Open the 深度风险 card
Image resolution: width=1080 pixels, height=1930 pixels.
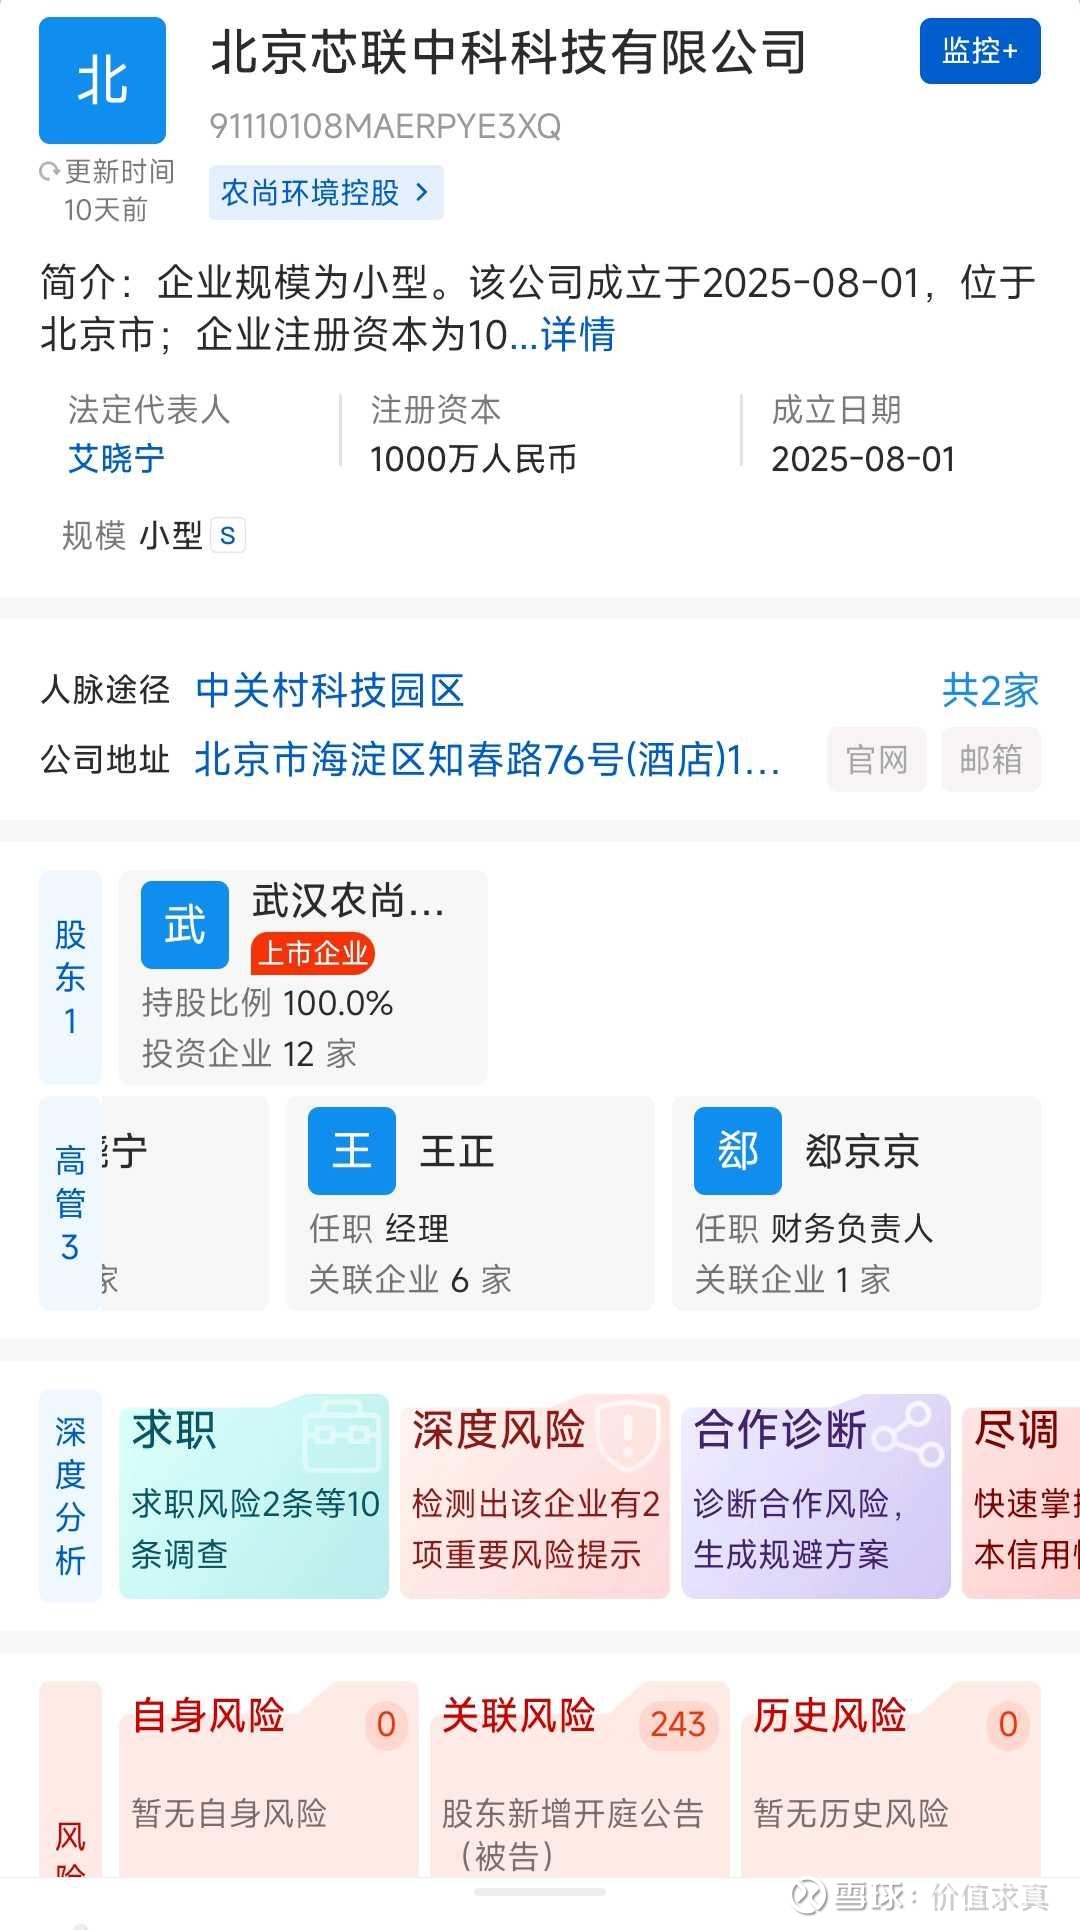click(535, 1496)
